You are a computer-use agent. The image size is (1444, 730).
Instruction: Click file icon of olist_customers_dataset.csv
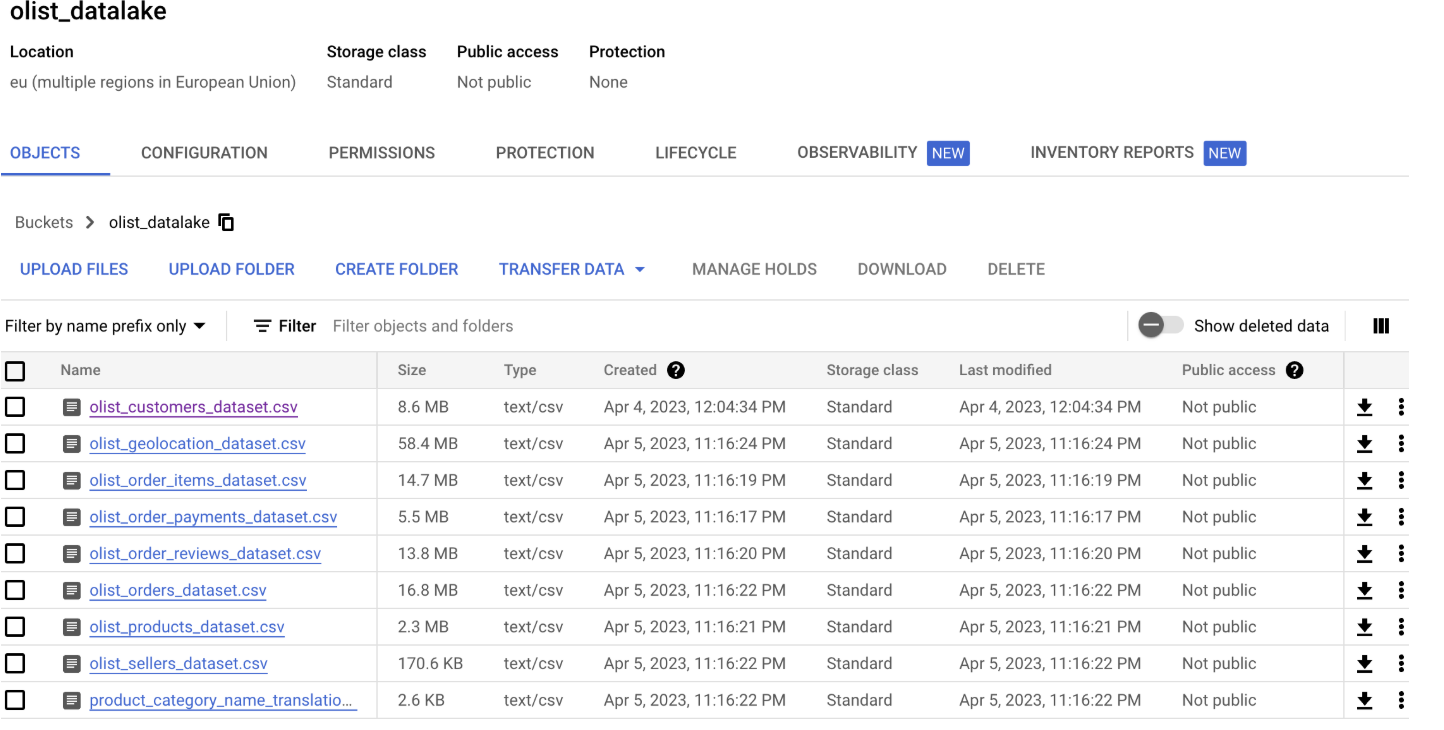coord(71,407)
